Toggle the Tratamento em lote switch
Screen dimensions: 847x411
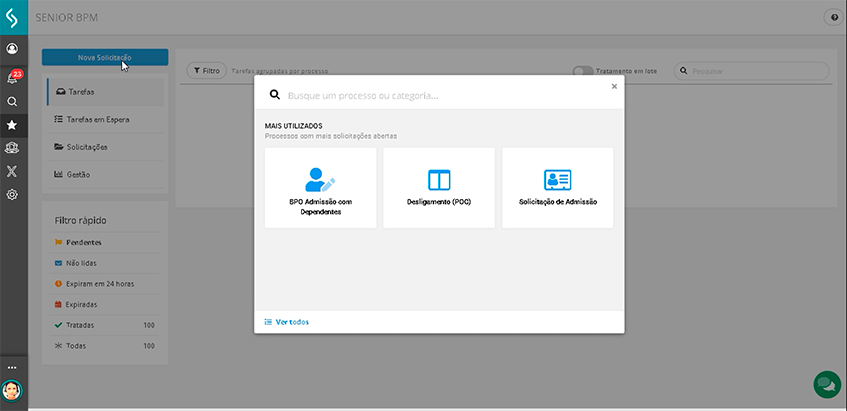pyautogui.click(x=582, y=72)
